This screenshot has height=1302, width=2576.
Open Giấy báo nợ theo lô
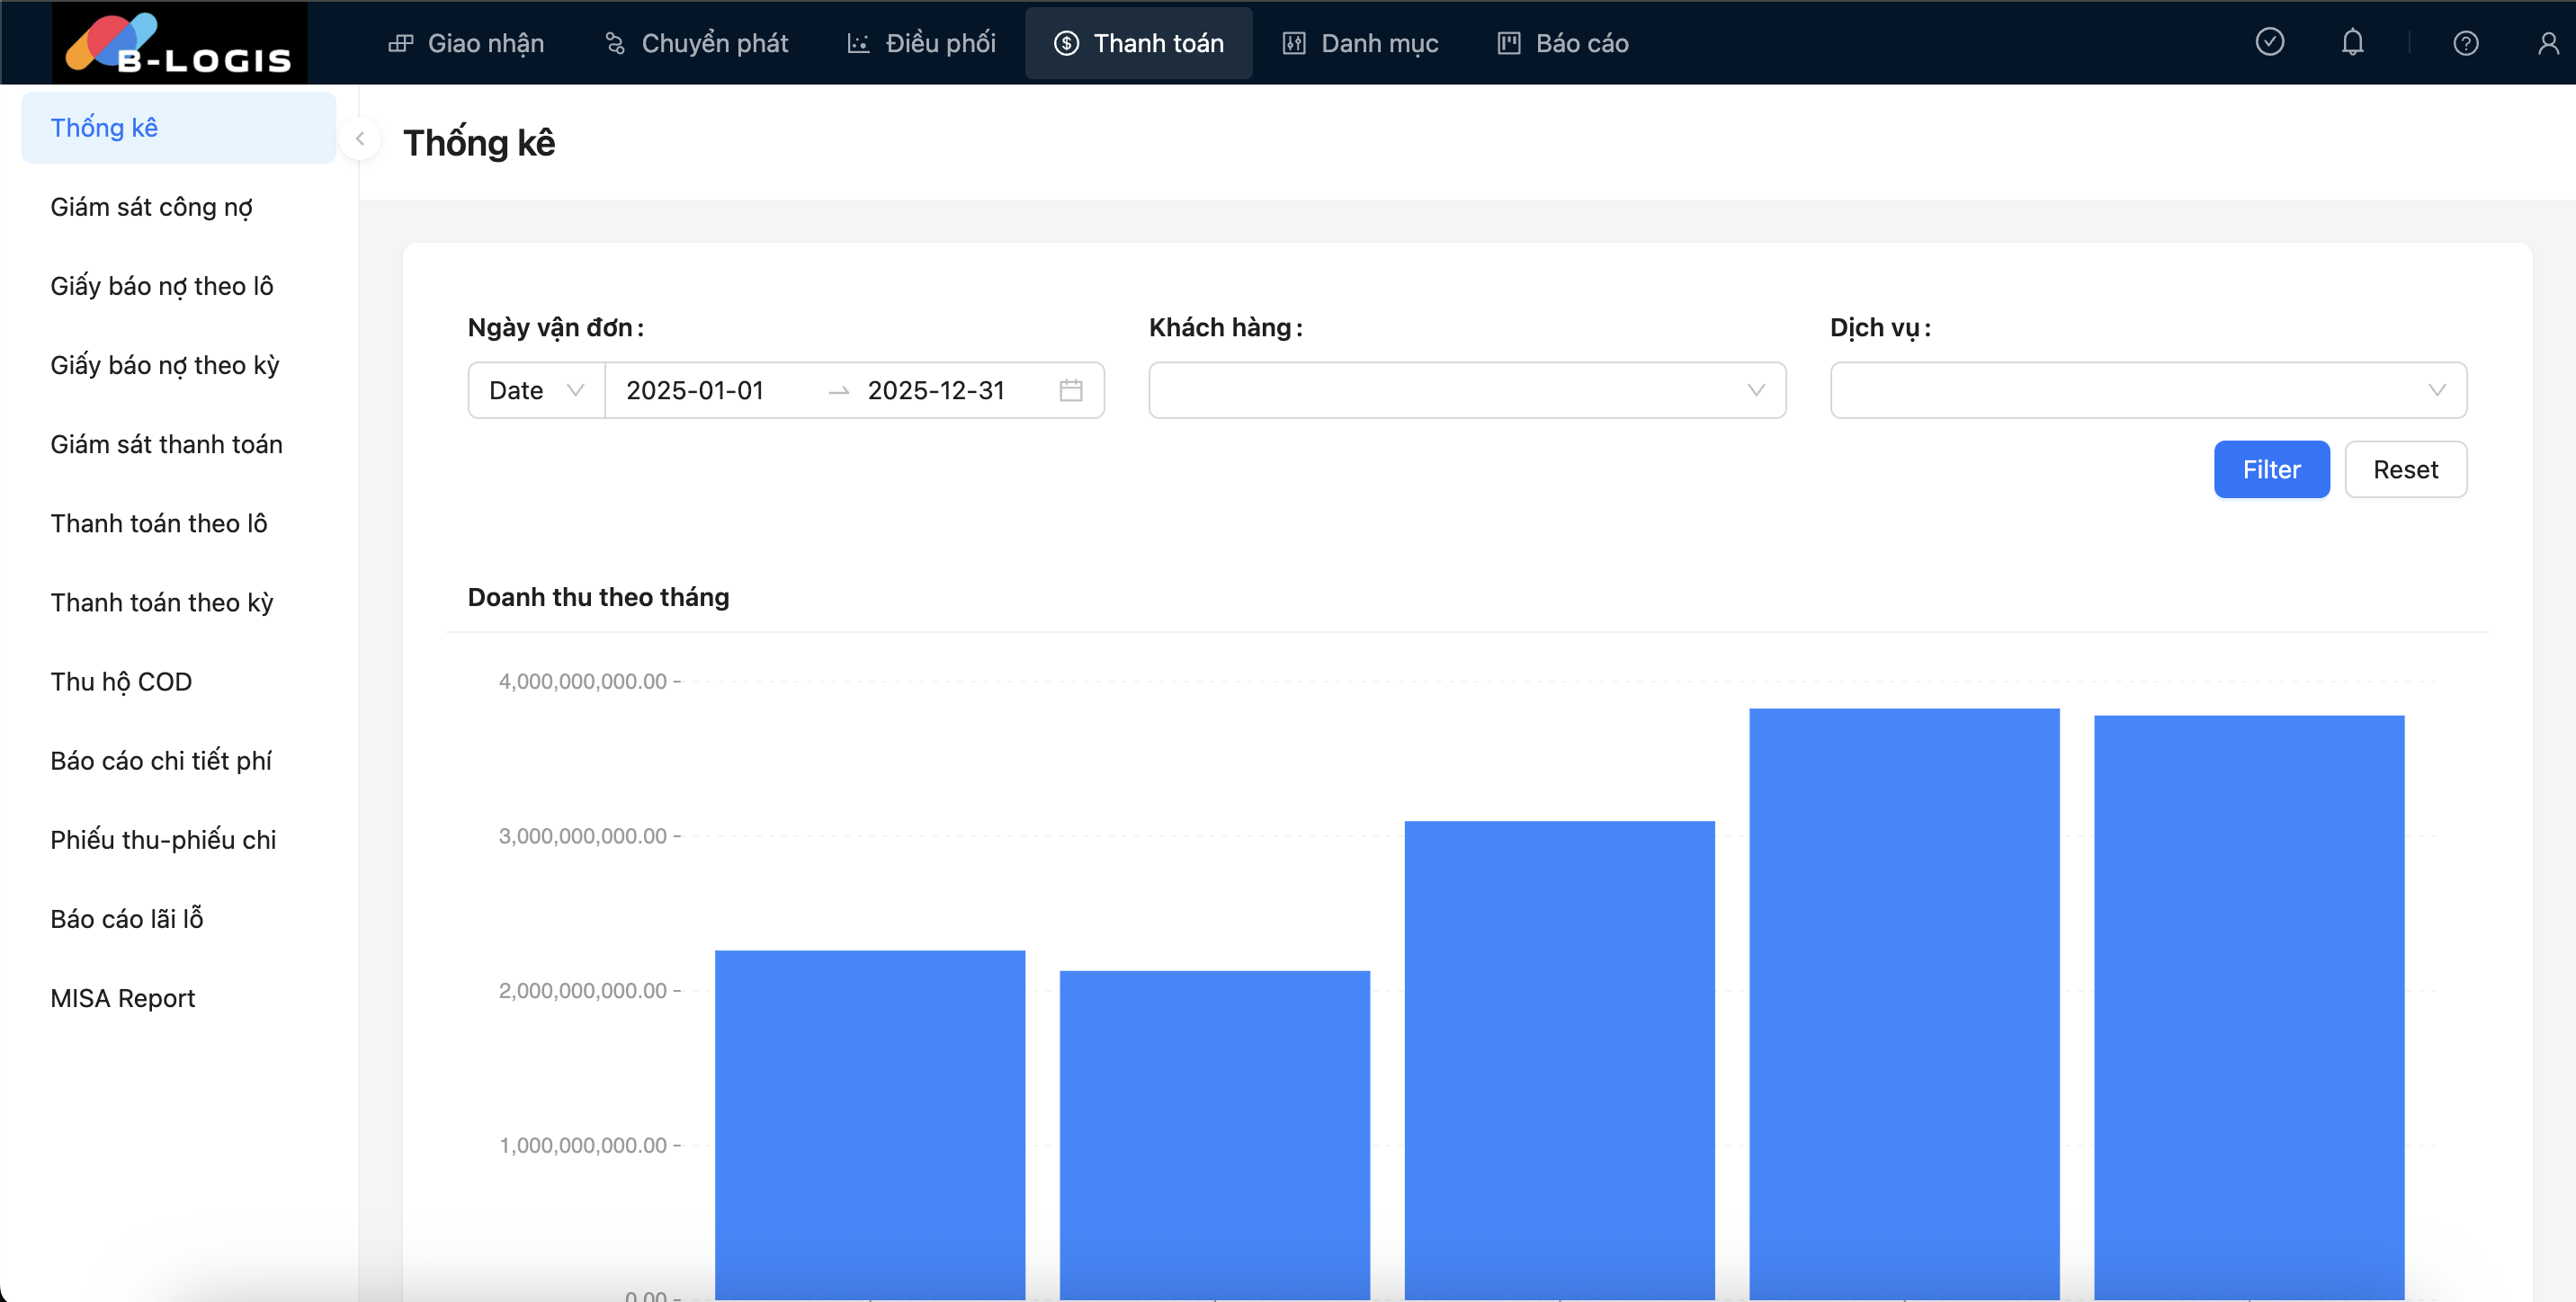[x=178, y=286]
